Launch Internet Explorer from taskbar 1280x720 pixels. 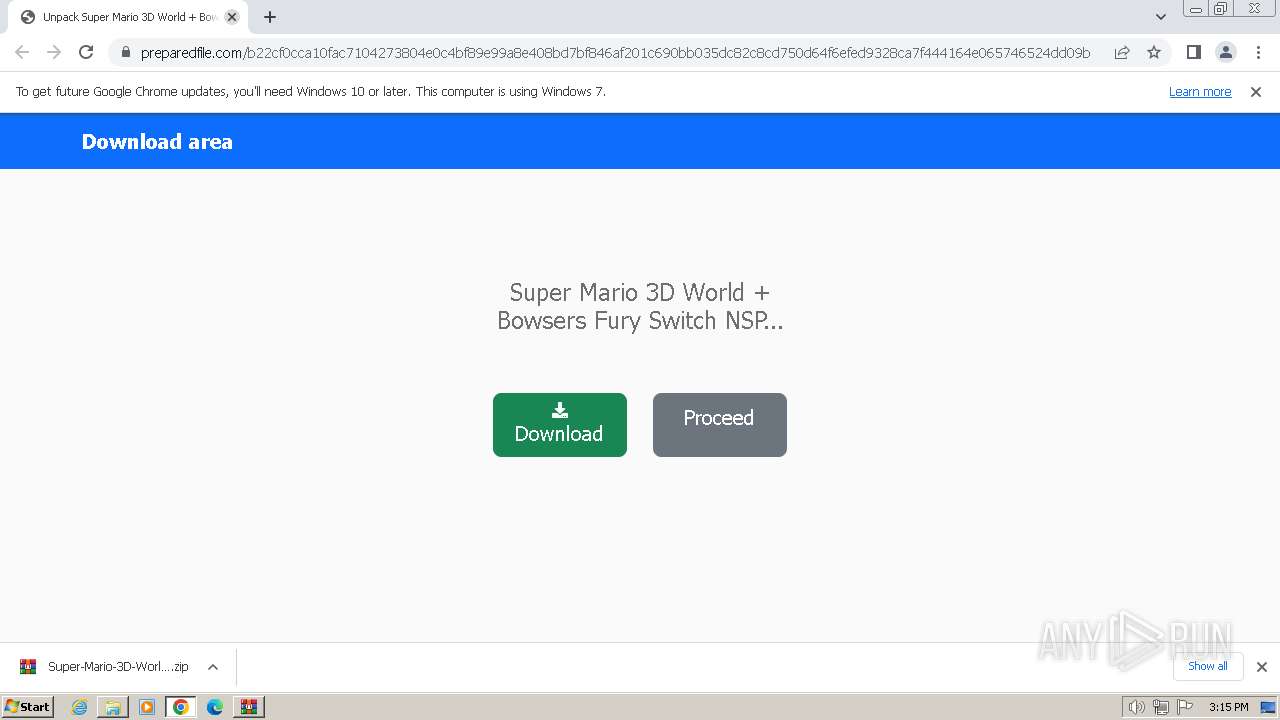pos(80,707)
